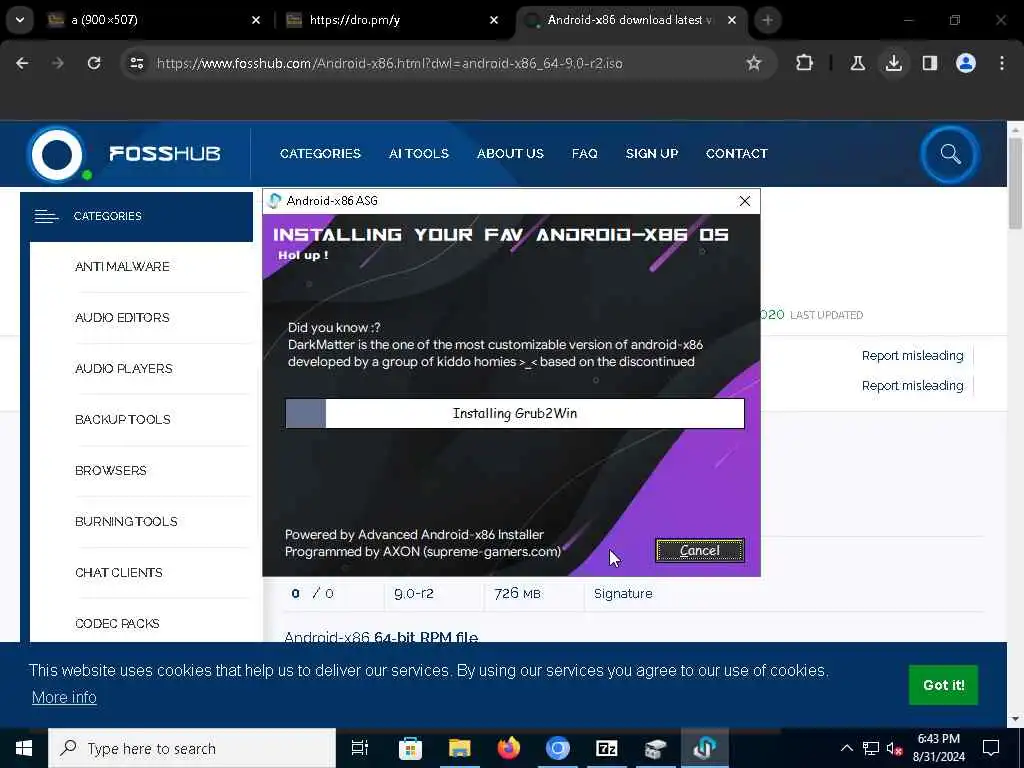
Task: Open Task View on the taskbar
Action: tap(360, 748)
